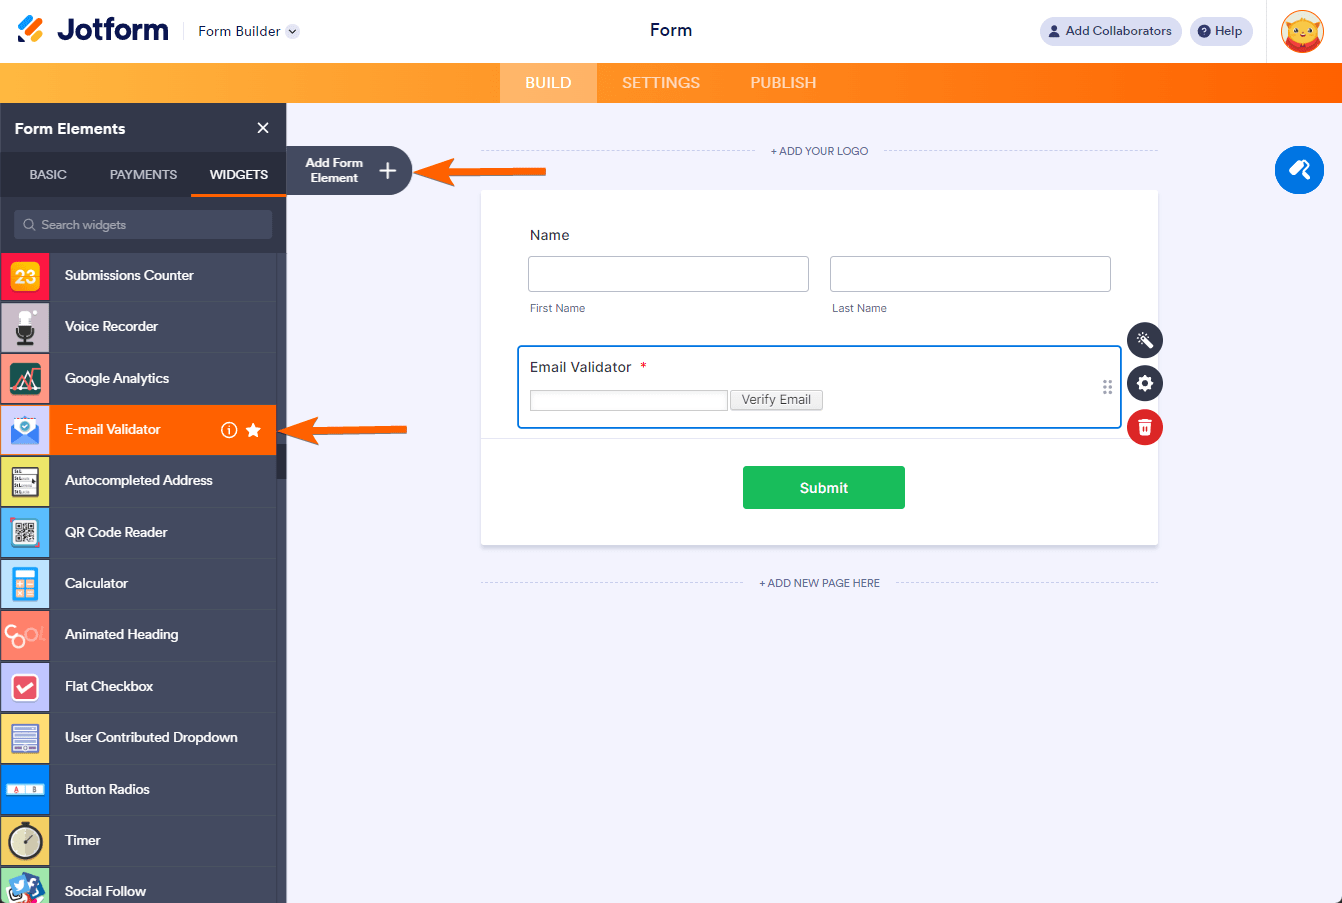Click the Email Validator text input
The width and height of the screenshot is (1342, 903).
pyautogui.click(x=628, y=400)
